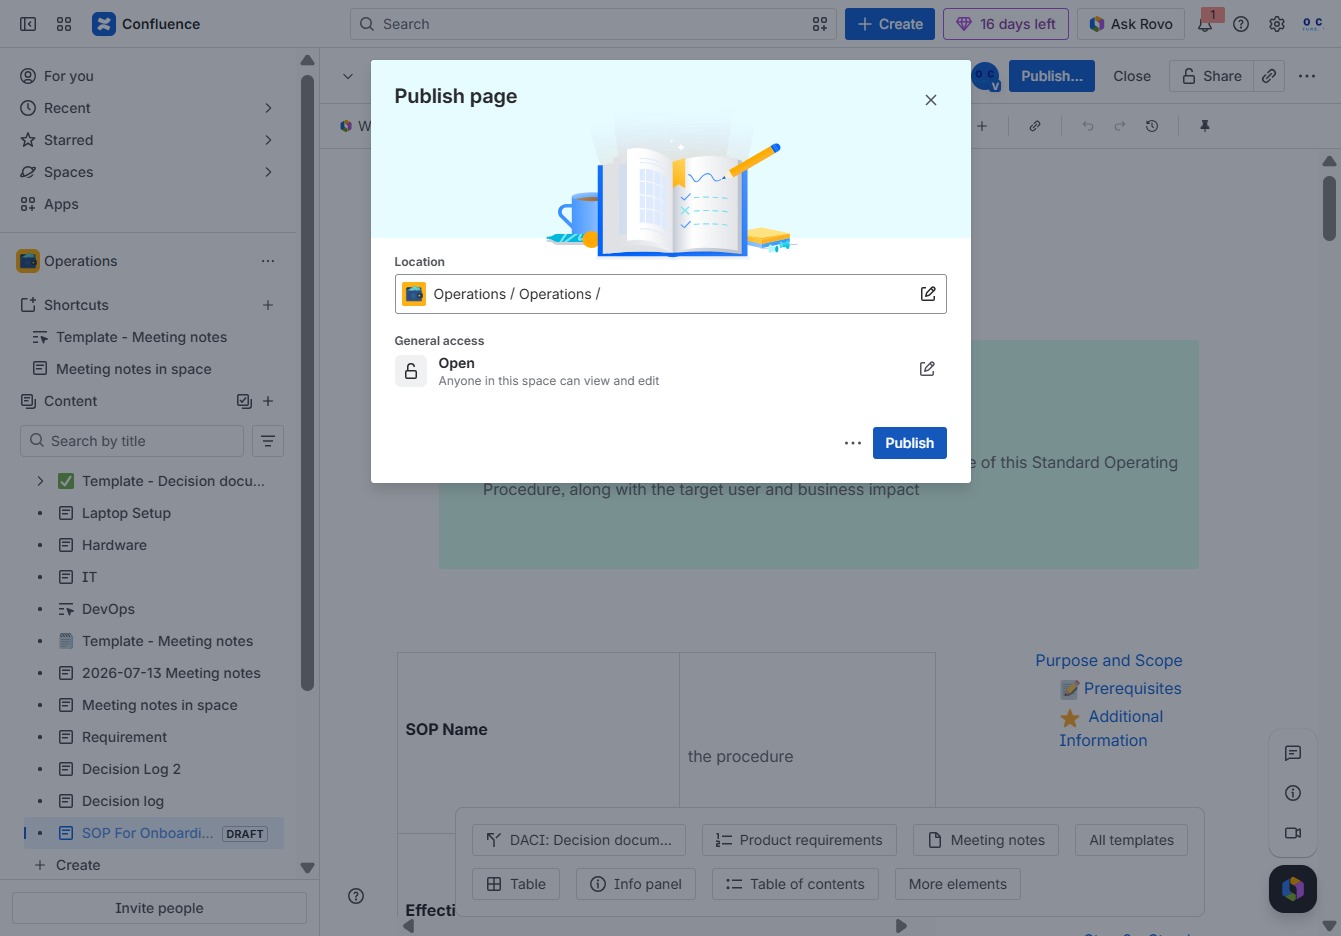The height and width of the screenshot is (936, 1341).
Task: Open more publish options ellipsis in dialog
Action: [853, 443]
